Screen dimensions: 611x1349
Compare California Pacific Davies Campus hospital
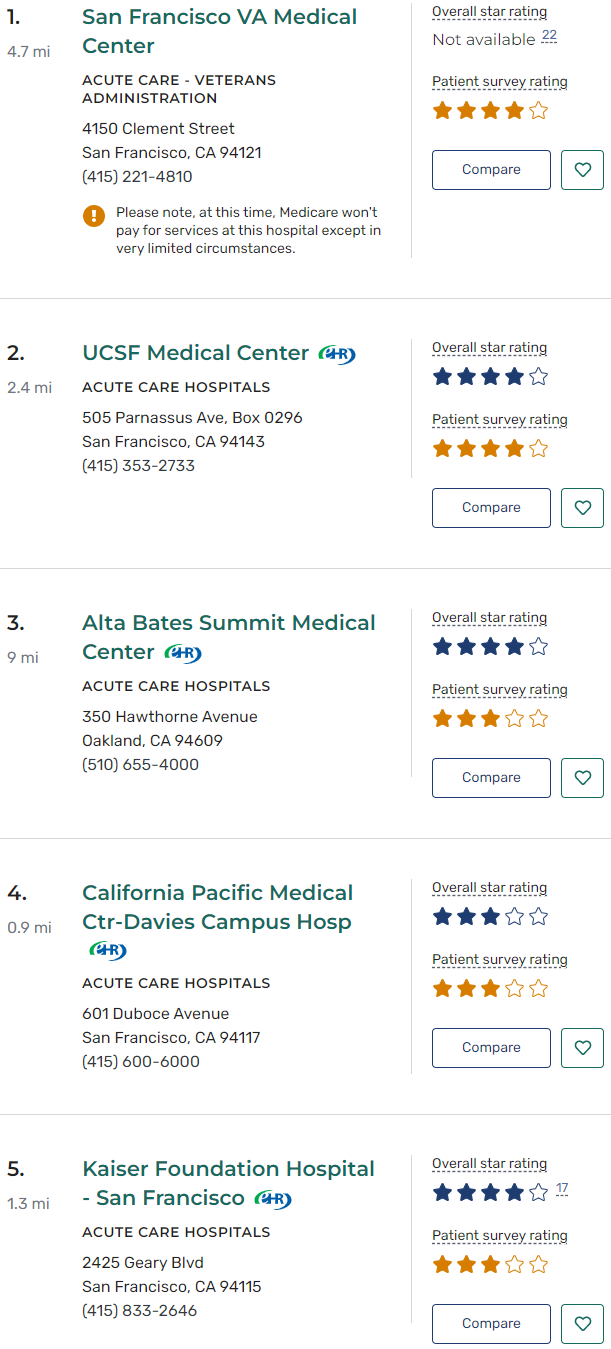click(x=491, y=1048)
